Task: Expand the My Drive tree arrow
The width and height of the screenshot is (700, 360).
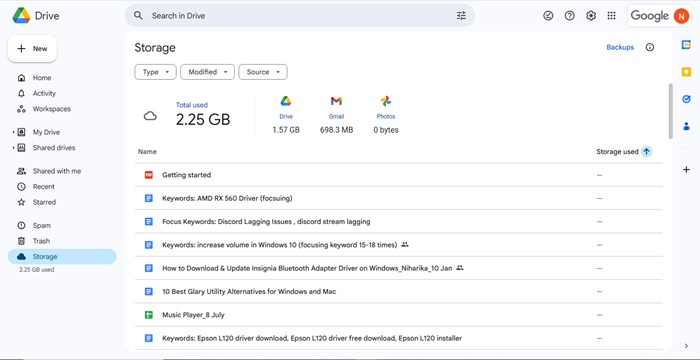Action: click(13, 132)
